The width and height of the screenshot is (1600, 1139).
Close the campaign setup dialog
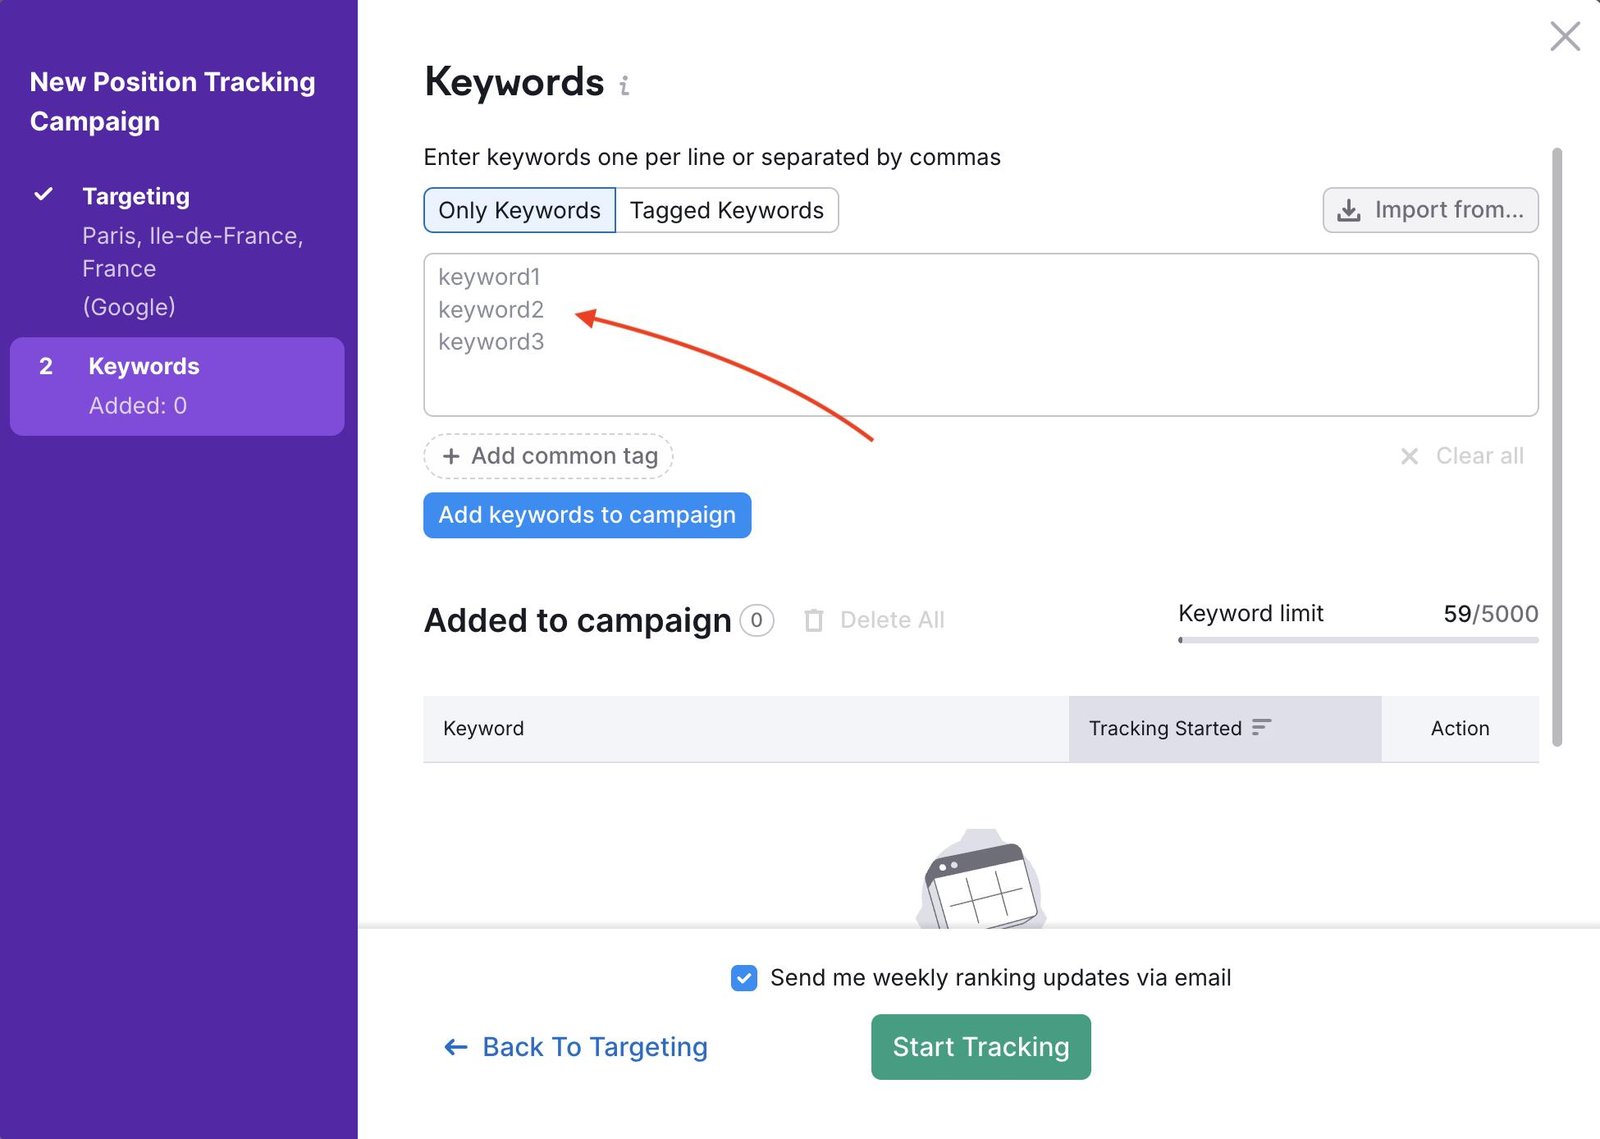1565,36
